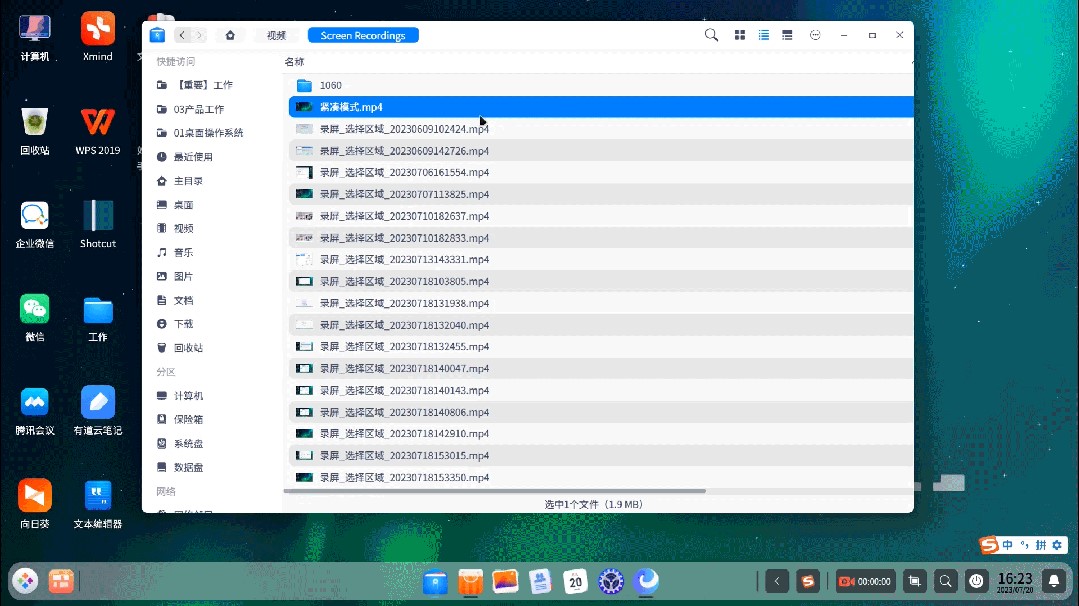Viewport: 1079px width, 606px height.
Task: Click the 名称 column header to sort
Action: click(x=295, y=62)
